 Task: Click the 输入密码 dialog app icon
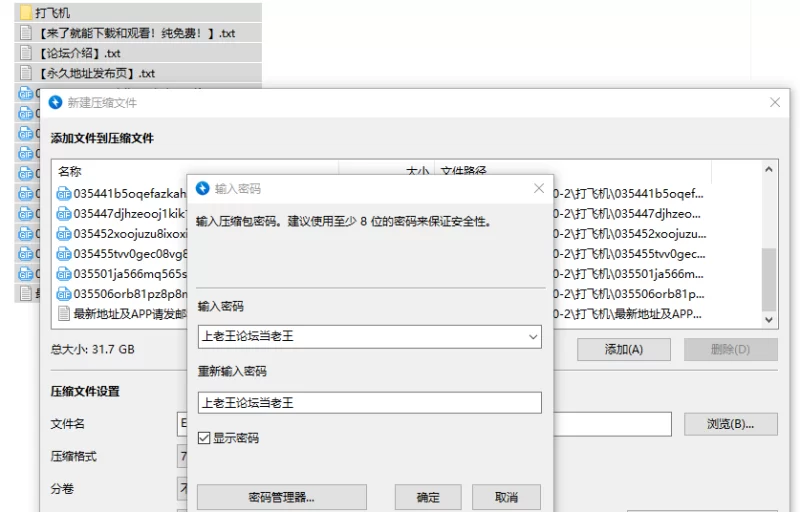203,189
